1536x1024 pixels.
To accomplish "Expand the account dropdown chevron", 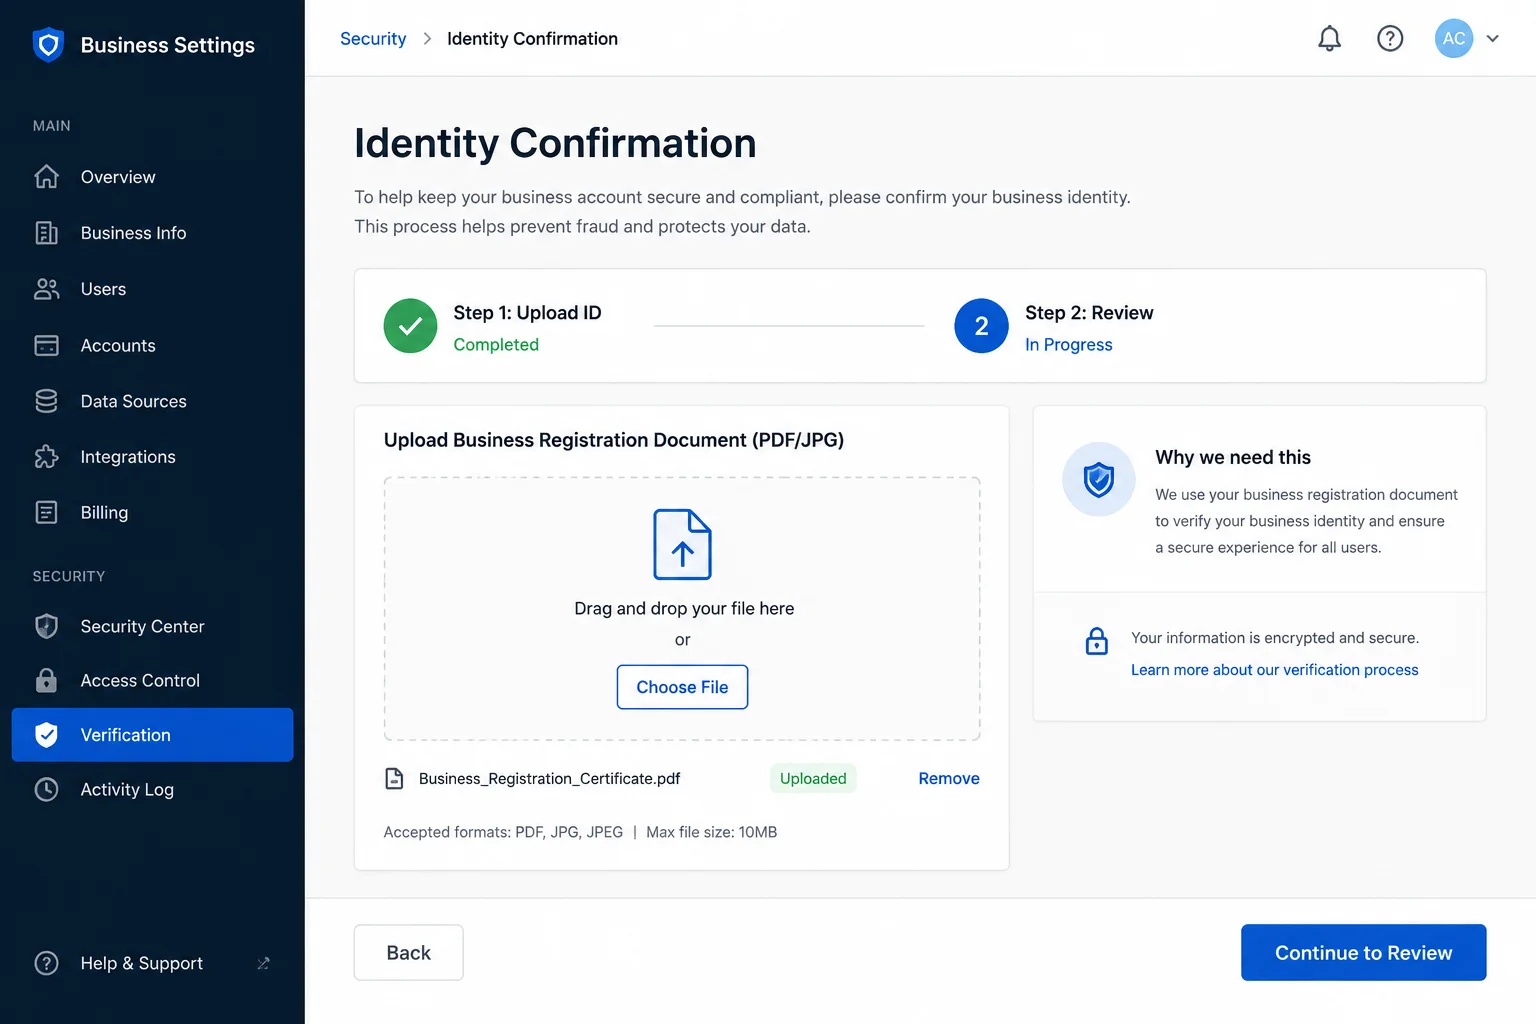I will click(x=1493, y=39).
